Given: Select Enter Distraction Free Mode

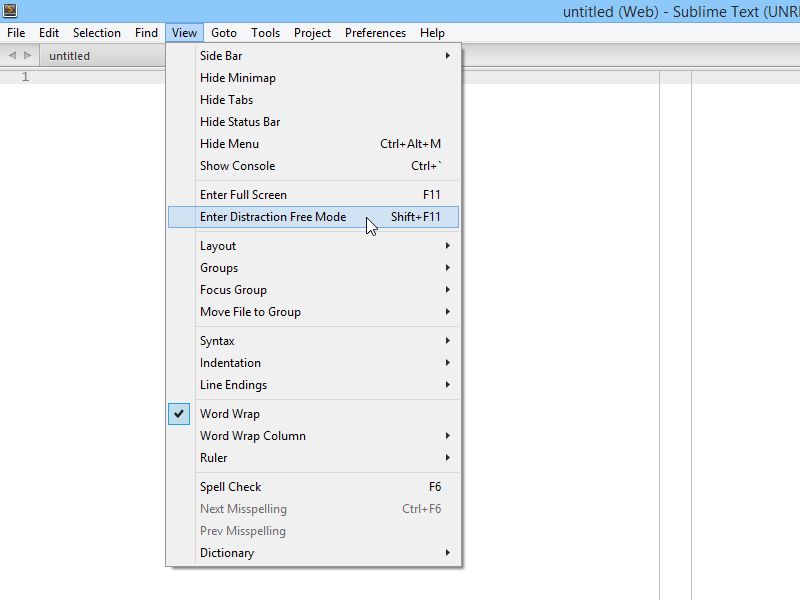Looking at the screenshot, I should (x=313, y=217).
